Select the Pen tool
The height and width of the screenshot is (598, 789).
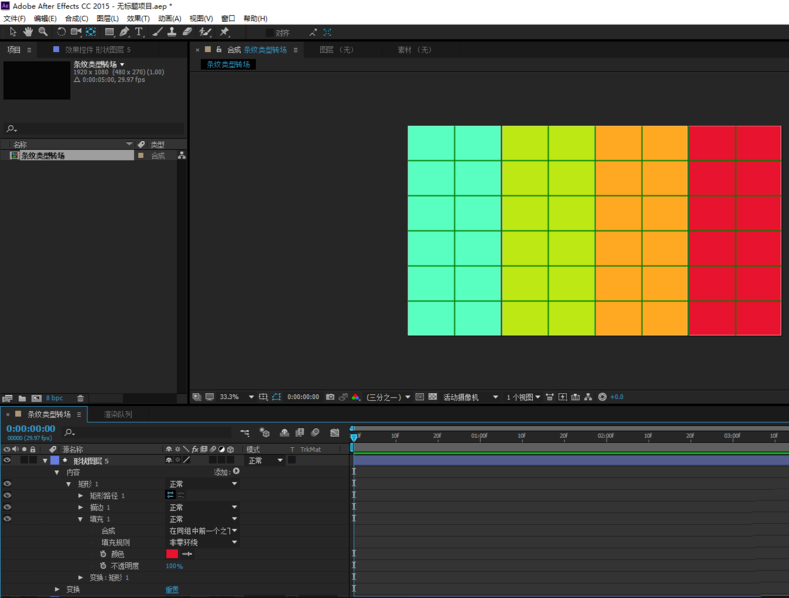pos(124,32)
